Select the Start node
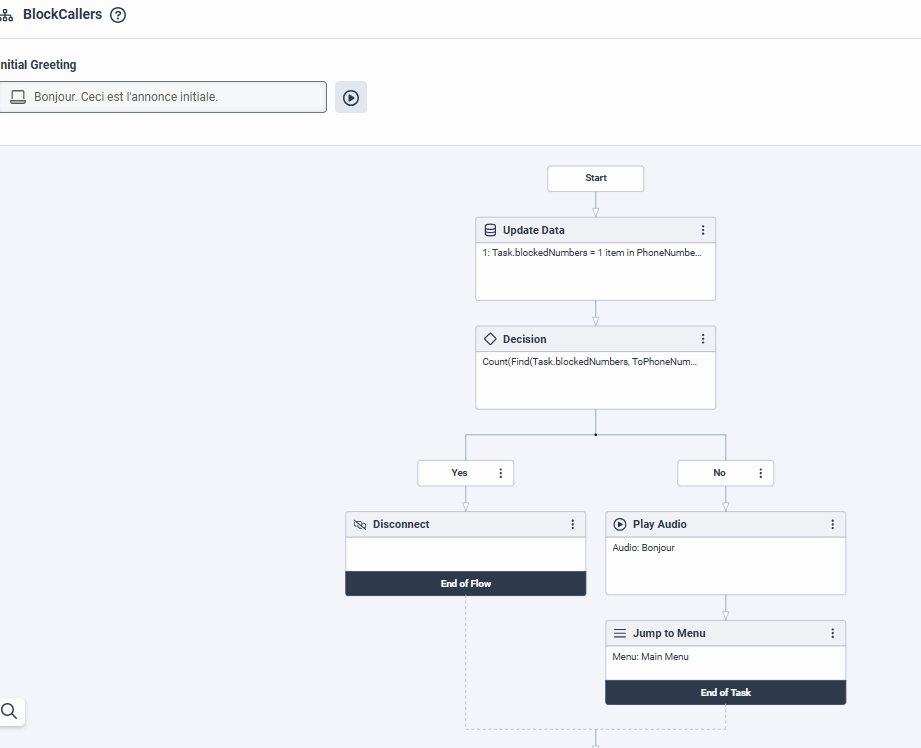The image size is (921, 748). tap(596, 178)
